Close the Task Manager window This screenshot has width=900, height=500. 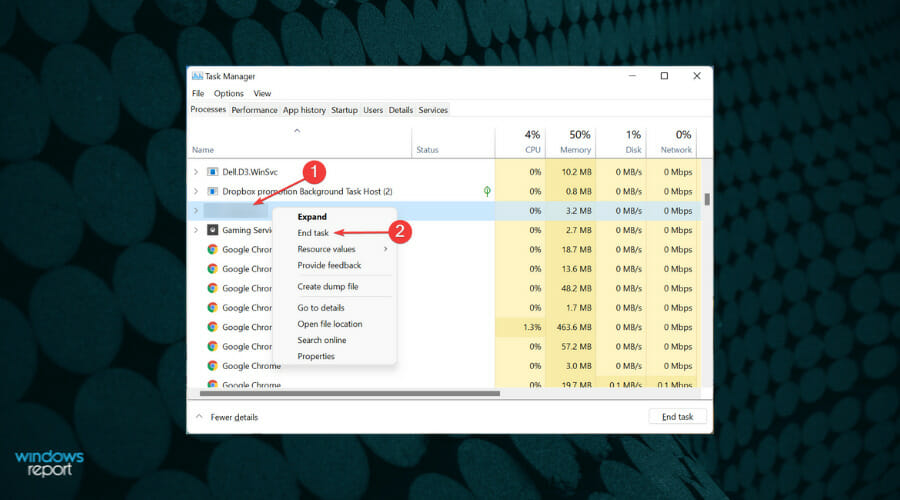(x=696, y=76)
